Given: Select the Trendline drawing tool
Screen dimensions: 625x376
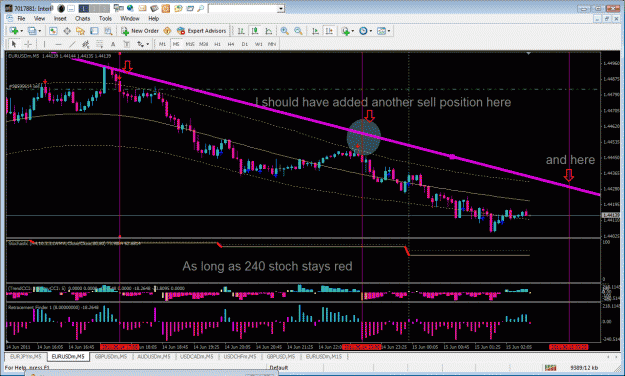Looking at the screenshot, I should pyautogui.click(x=72, y=44).
